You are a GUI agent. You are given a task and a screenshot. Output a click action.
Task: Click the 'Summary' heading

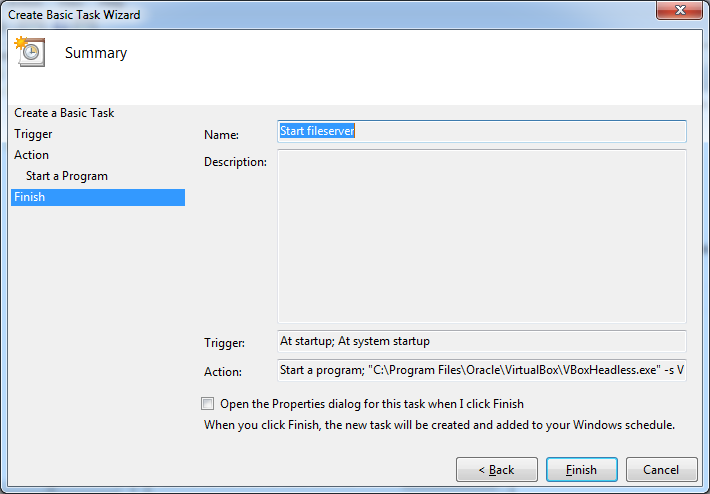96,53
